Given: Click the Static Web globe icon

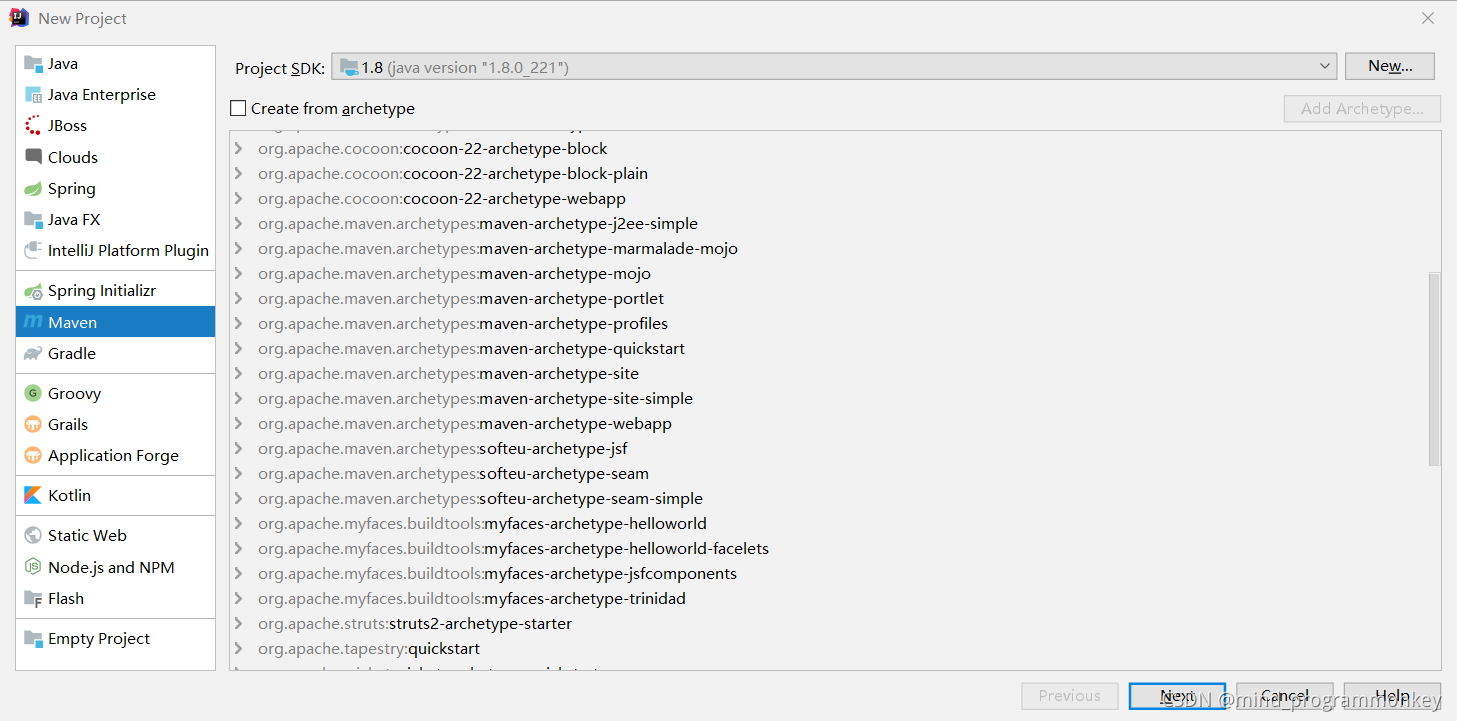Looking at the screenshot, I should click(33, 536).
